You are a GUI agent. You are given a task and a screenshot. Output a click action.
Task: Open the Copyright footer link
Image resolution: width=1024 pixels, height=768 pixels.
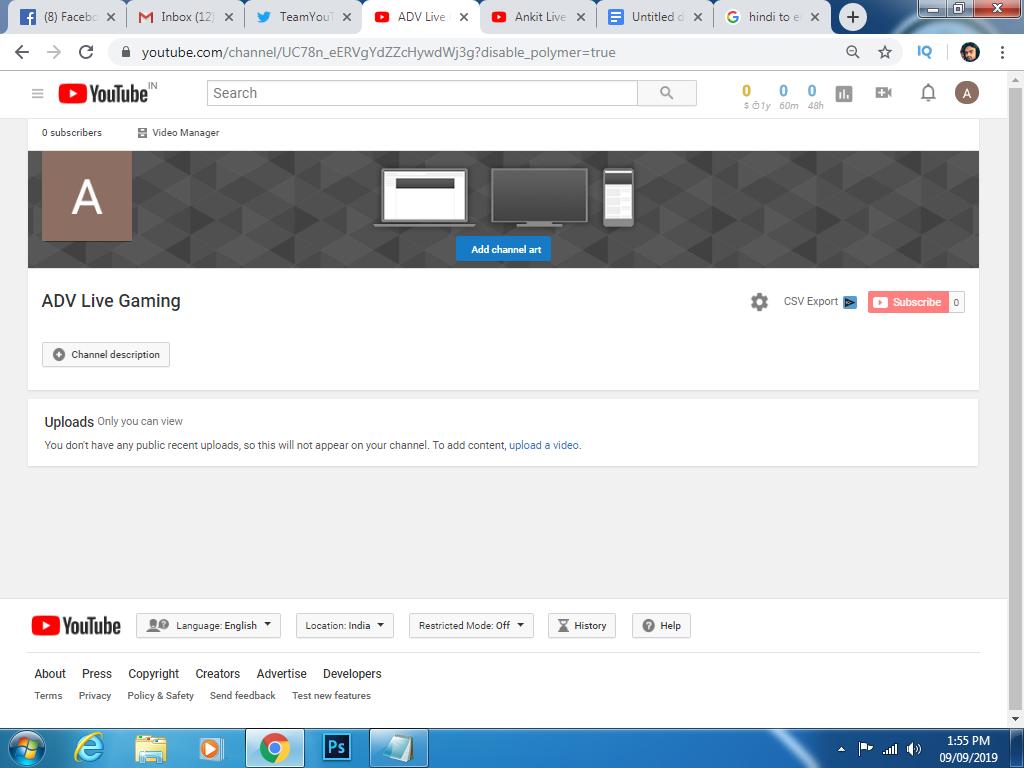pos(153,673)
